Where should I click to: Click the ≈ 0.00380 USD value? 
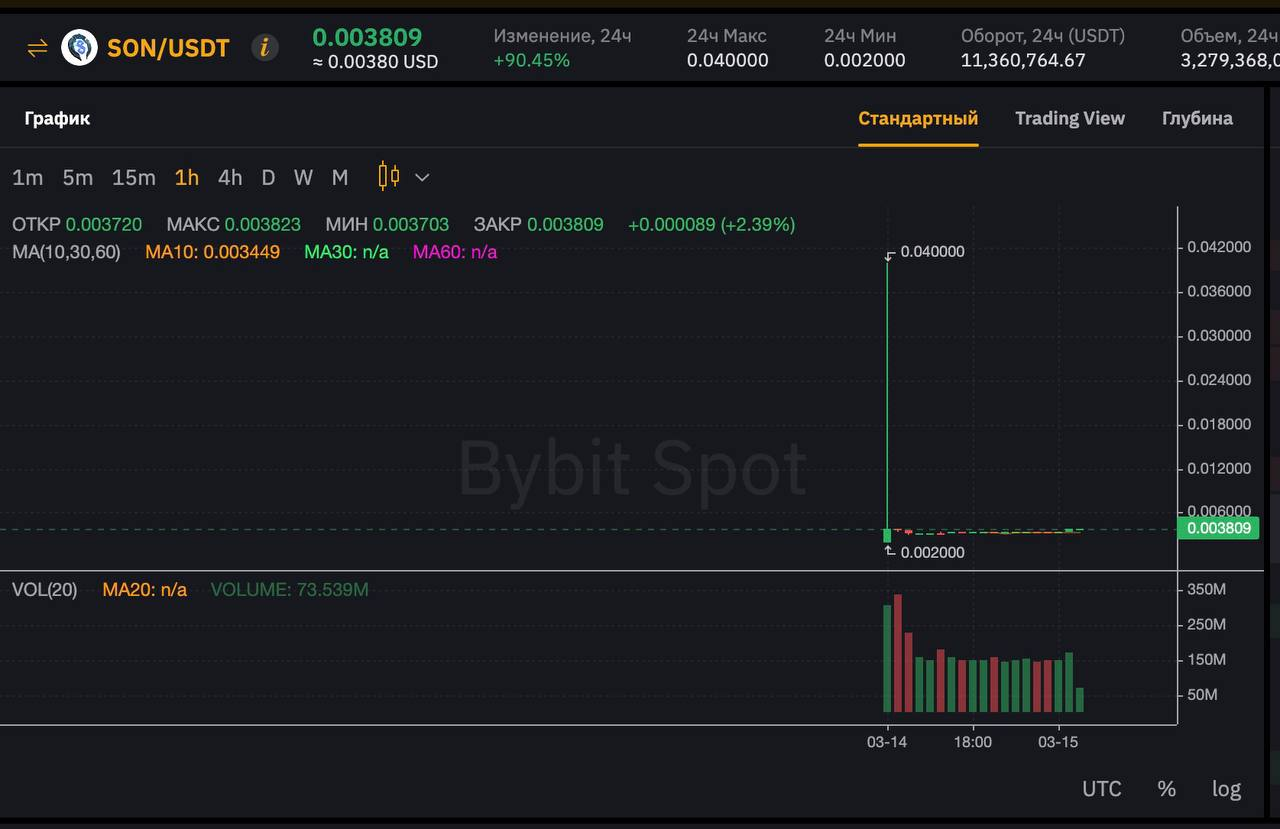coord(375,62)
